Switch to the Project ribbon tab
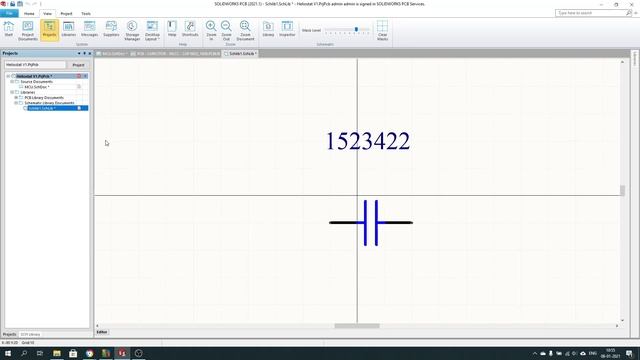The height and width of the screenshot is (360, 640). (x=66, y=13)
